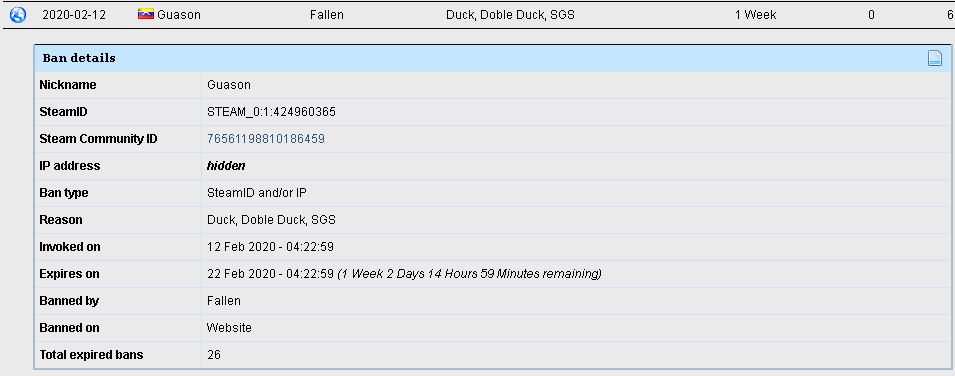Click the reason Duck, Doble Duck, SGS in row
Screen dimensions: 955x376
pos(510,15)
